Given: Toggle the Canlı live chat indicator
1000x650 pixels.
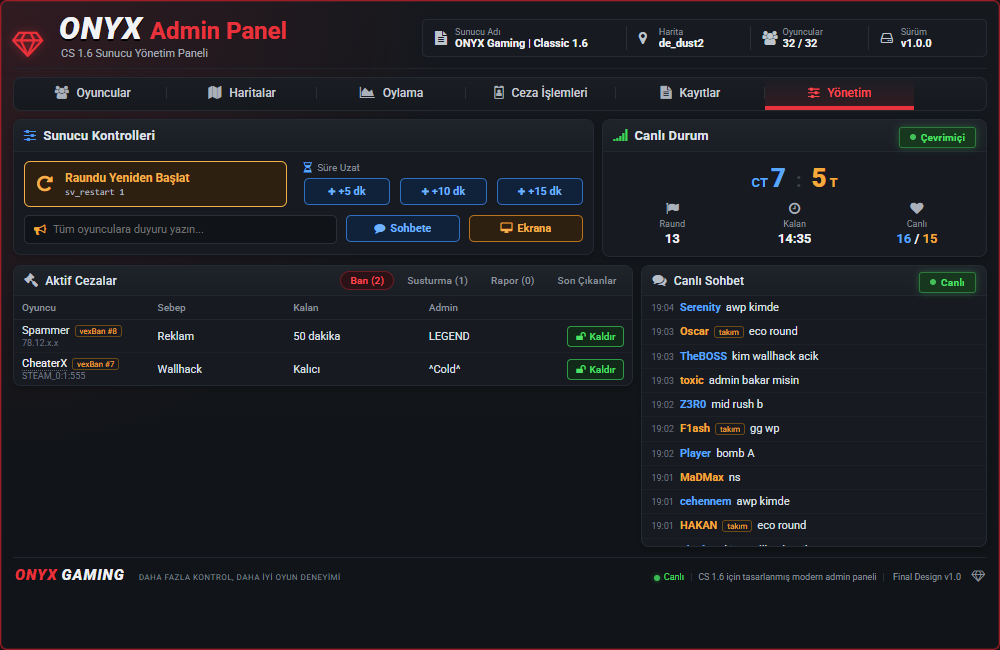Looking at the screenshot, I should [947, 283].
